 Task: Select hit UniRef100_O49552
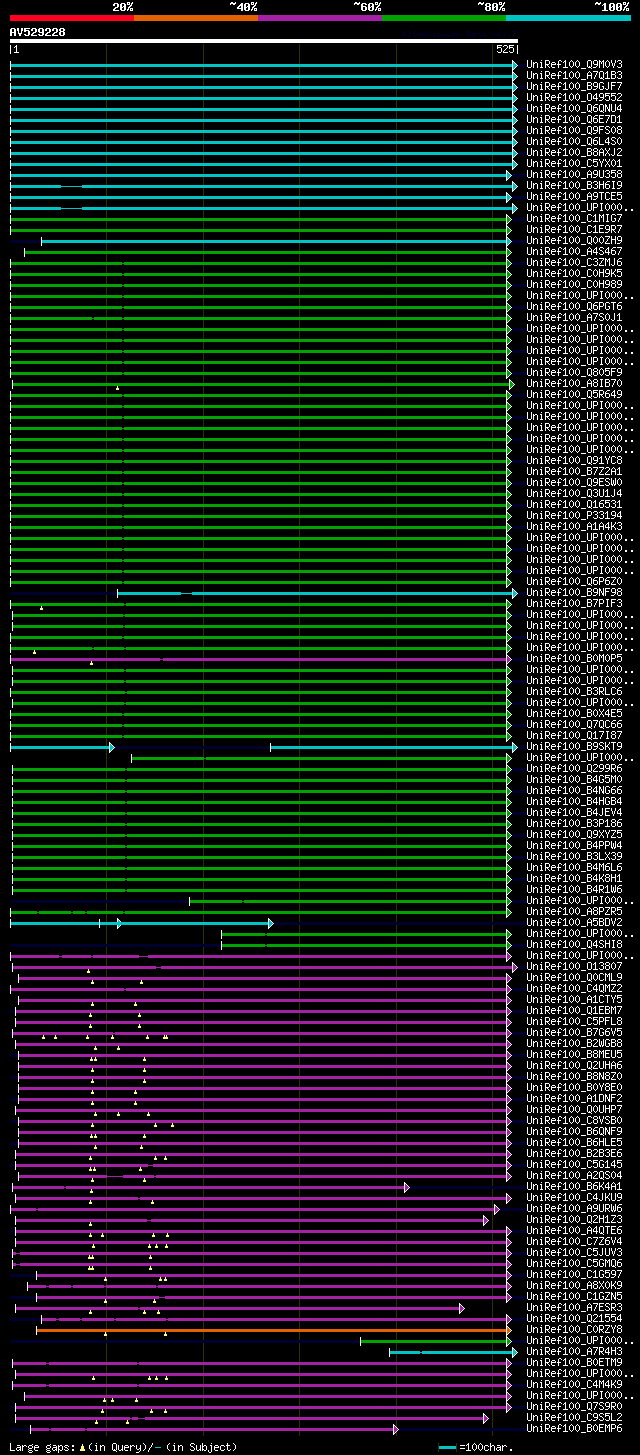[x=575, y=97]
